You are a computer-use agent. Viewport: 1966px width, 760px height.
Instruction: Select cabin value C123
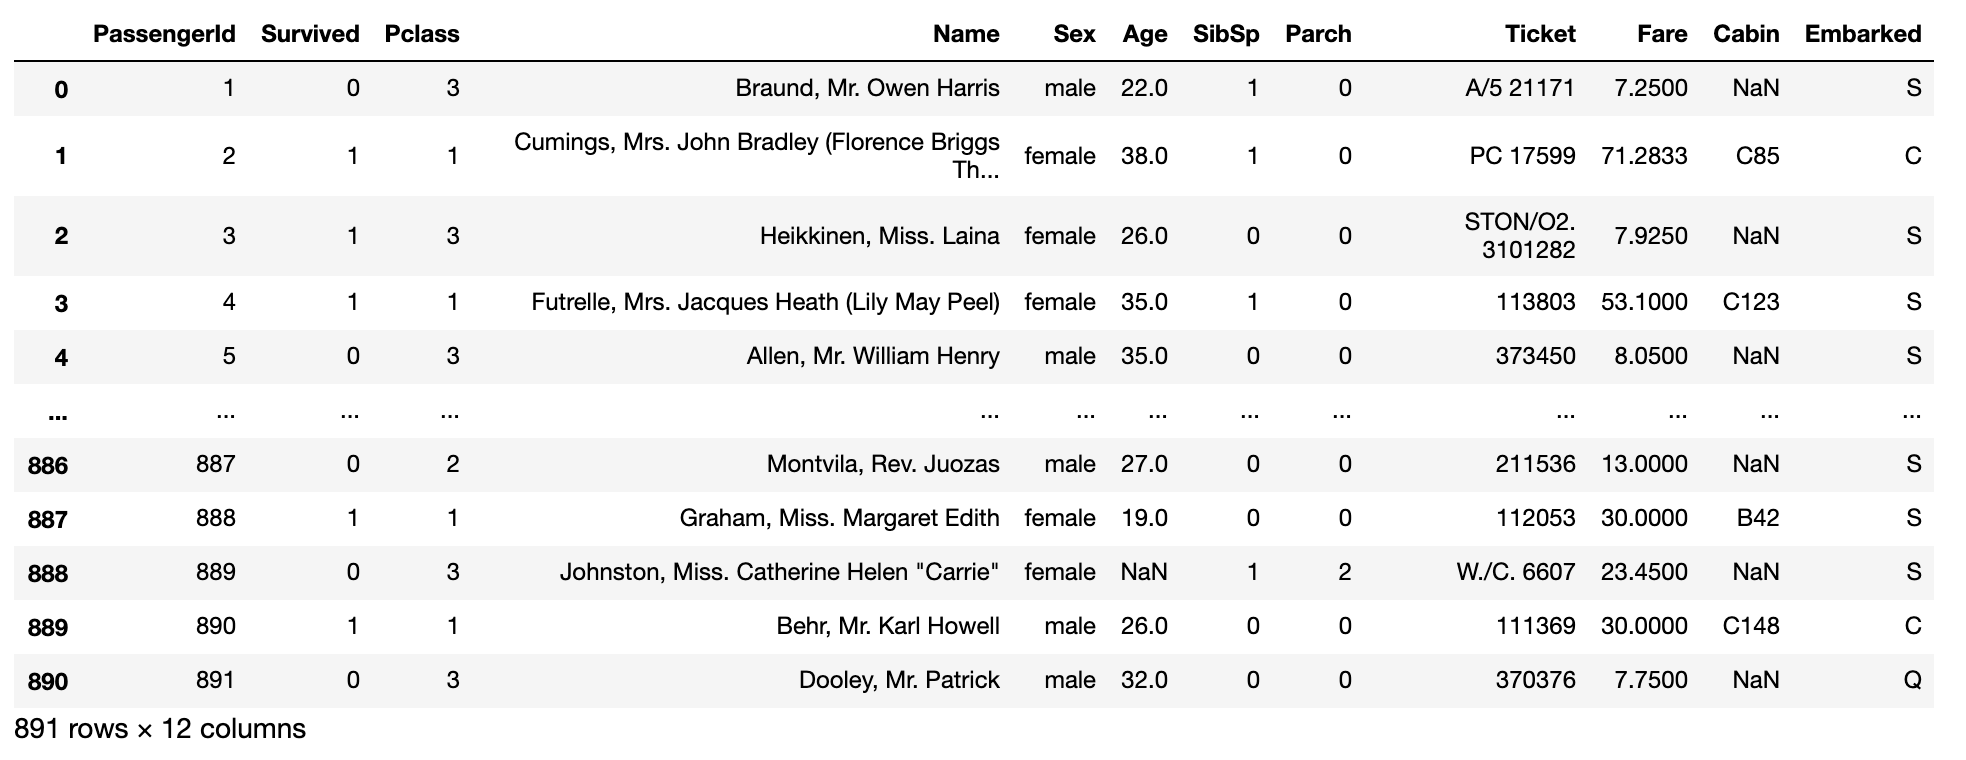pyautogui.click(x=1751, y=302)
